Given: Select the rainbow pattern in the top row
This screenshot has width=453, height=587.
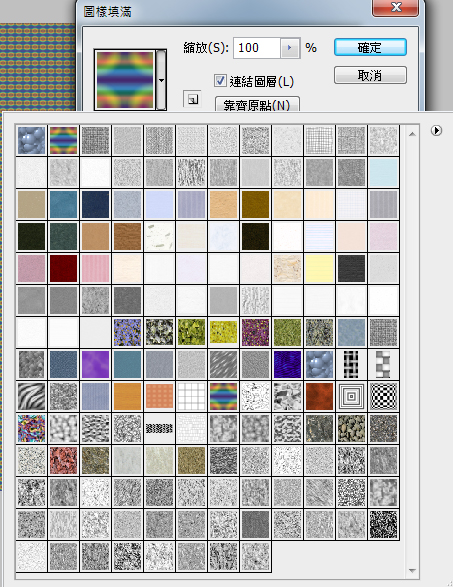Looking at the screenshot, I should (x=63, y=140).
